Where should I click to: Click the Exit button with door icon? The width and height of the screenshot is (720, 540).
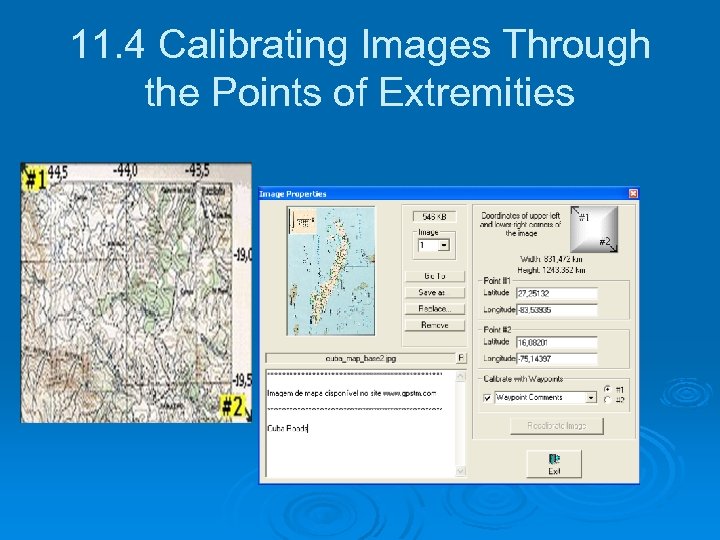coord(554,464)
